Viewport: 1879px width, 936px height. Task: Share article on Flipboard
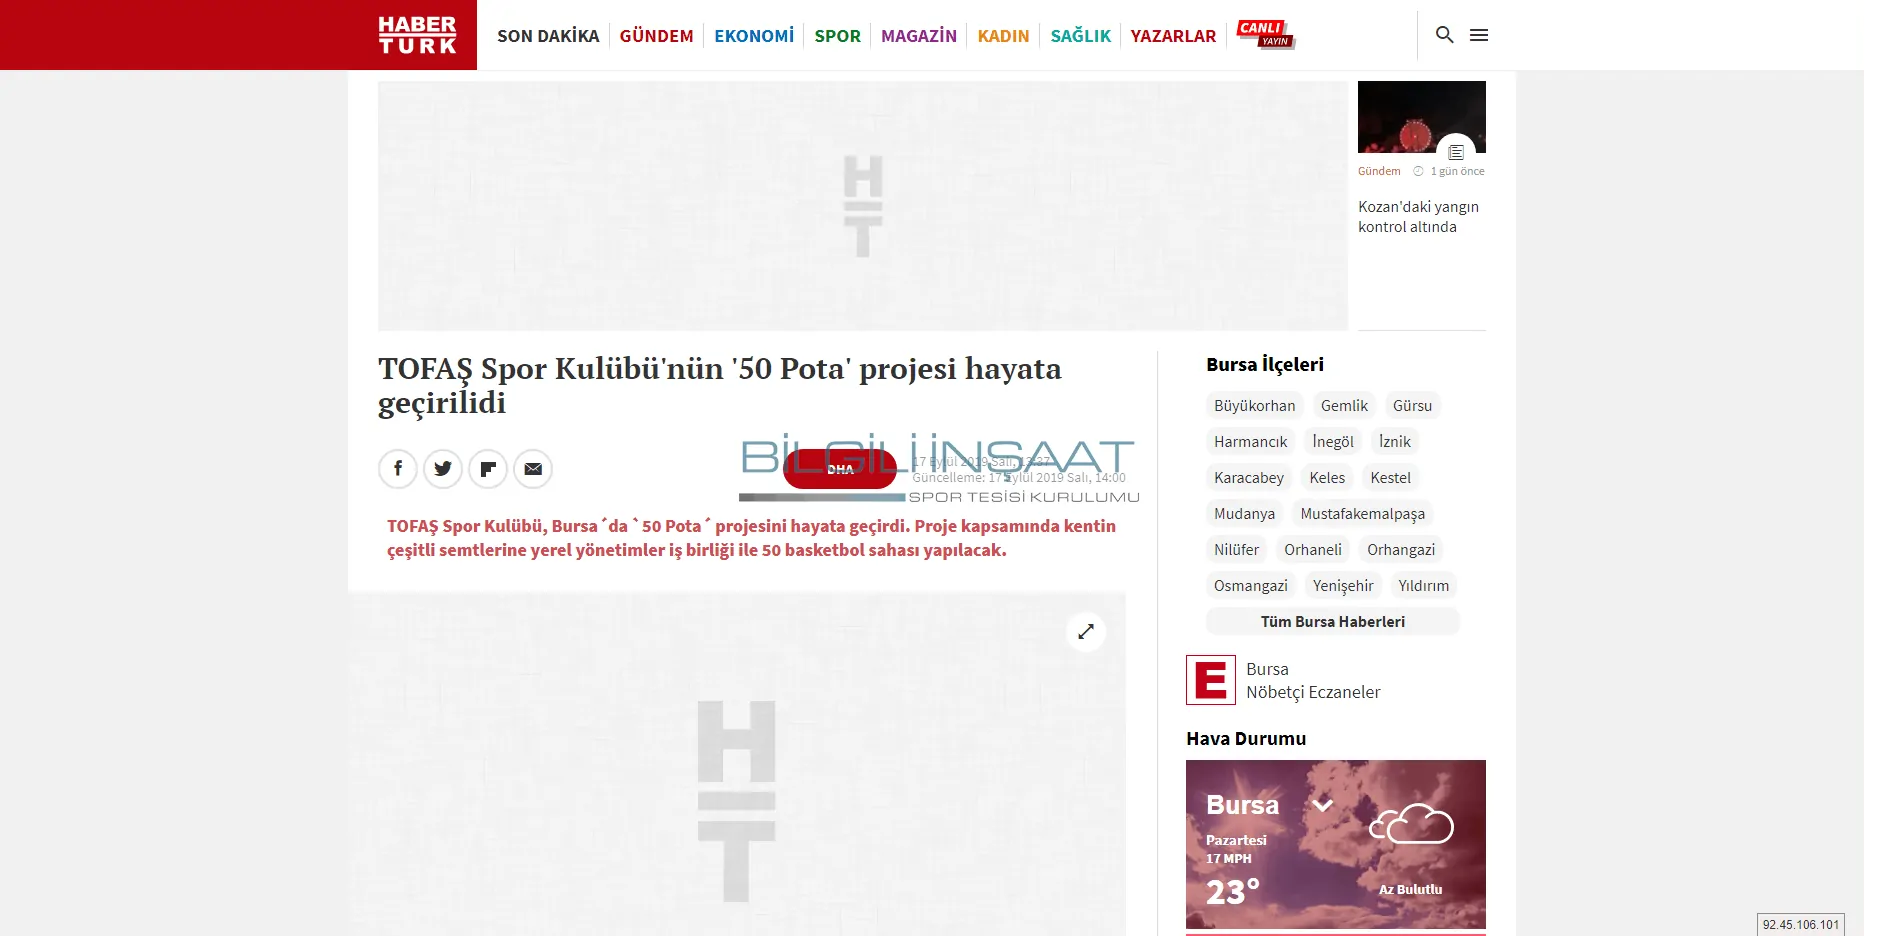click(488, 469)
